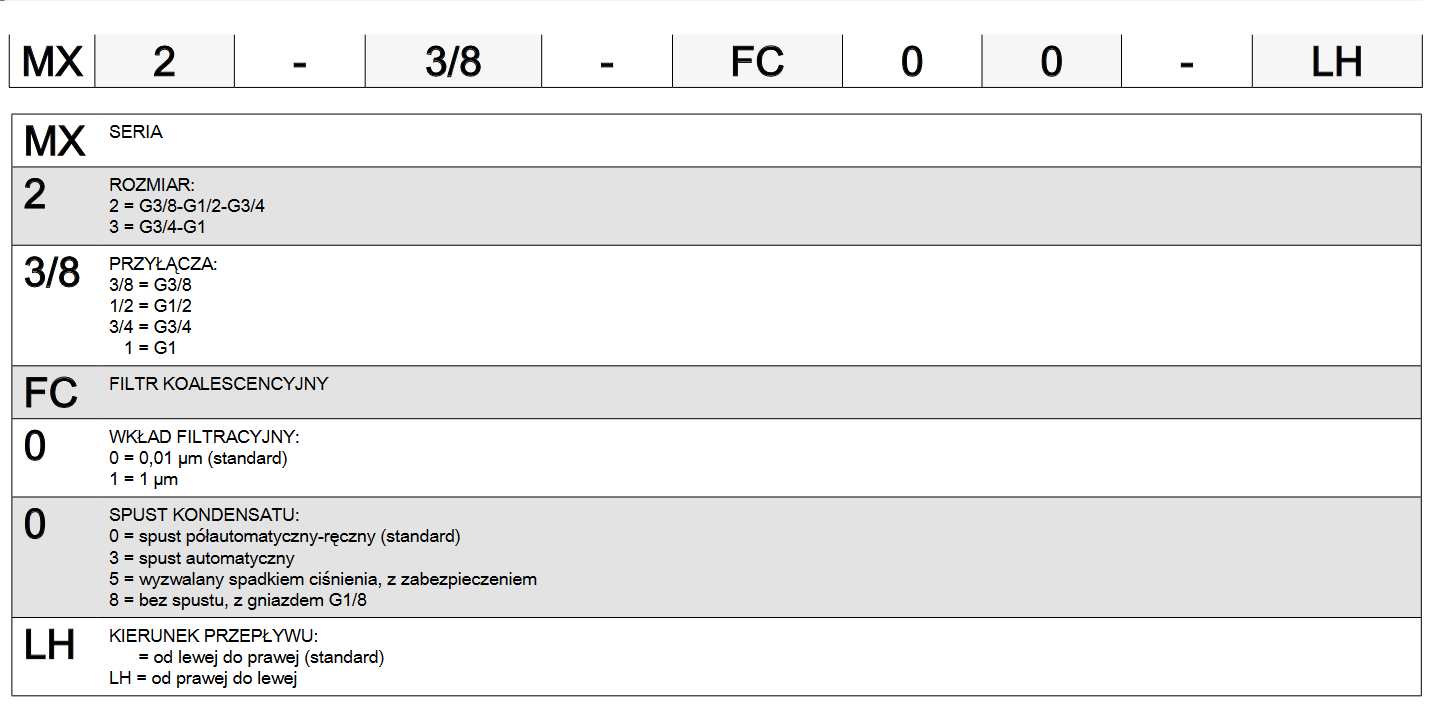The height and width of the screenshot is (705, 1432).
Task: Select the size cell showing 2
Action: click(165, 62)
